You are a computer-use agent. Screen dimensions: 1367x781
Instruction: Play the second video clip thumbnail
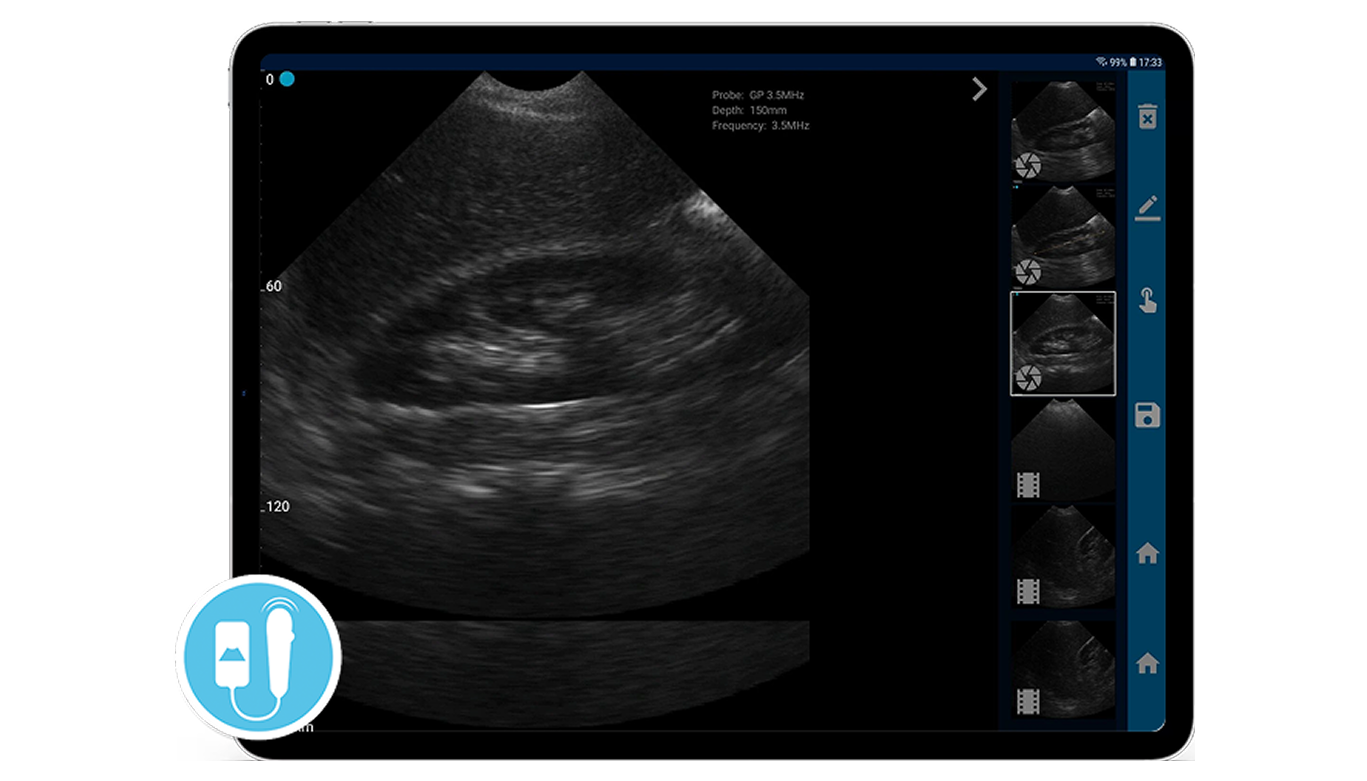[1062, 556]
